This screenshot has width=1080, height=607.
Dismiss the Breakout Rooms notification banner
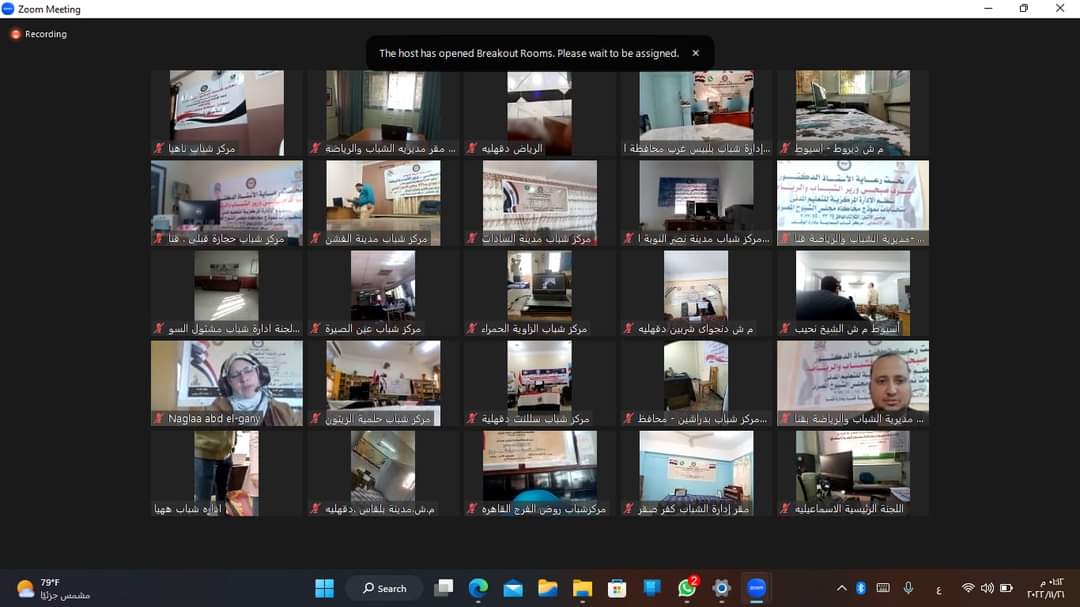[696, 53]
